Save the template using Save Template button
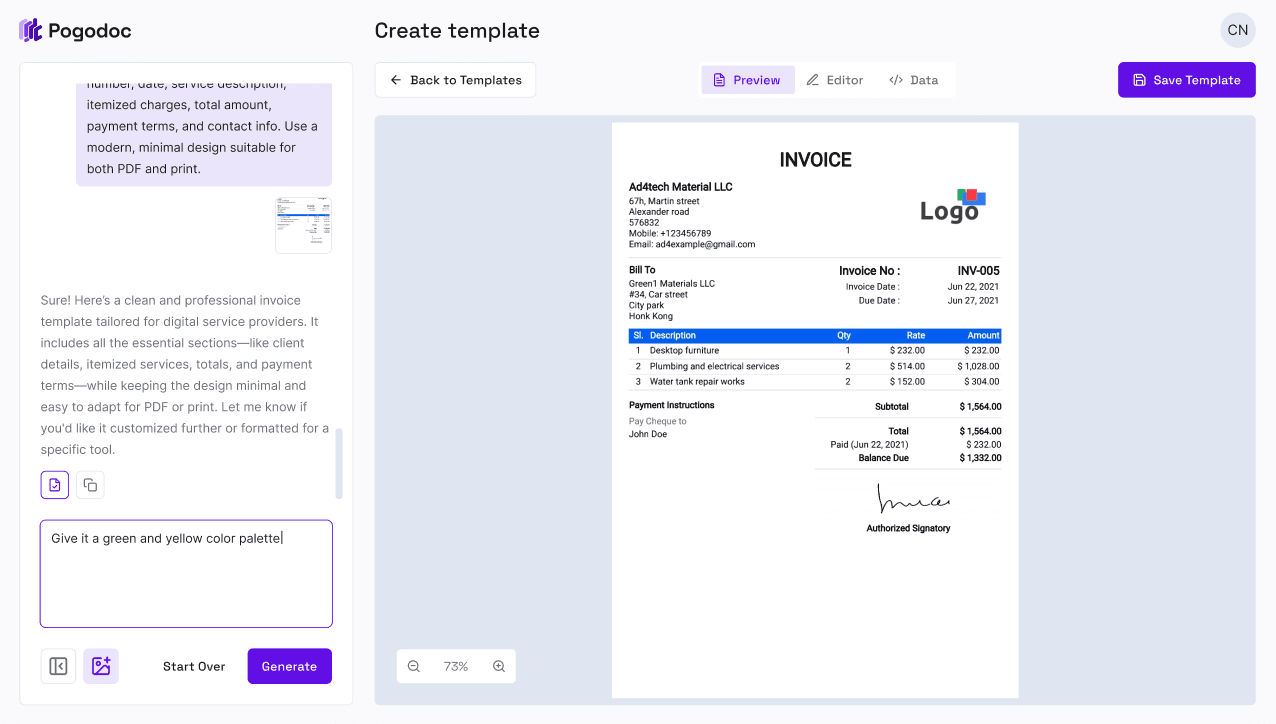 click(x=1186, y=79)
